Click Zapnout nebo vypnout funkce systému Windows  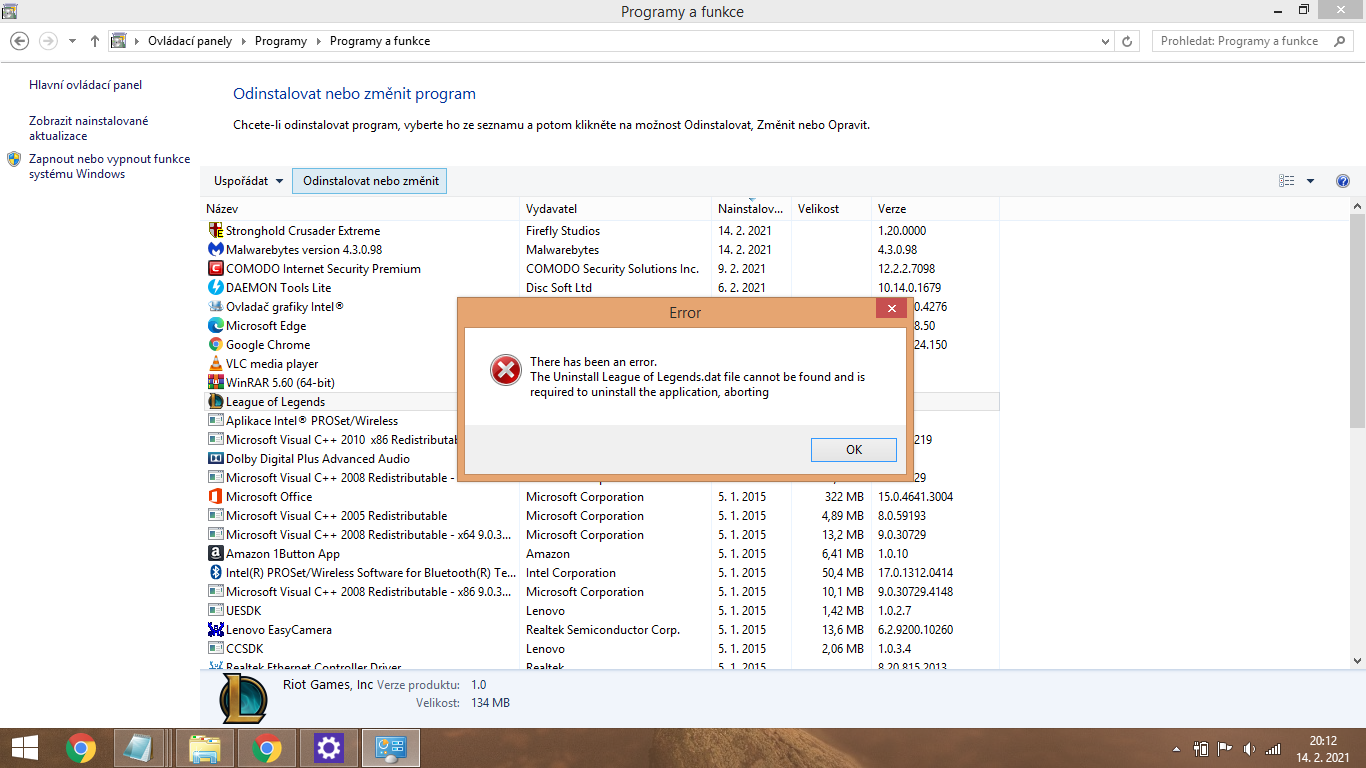click(x=109, y=166)
